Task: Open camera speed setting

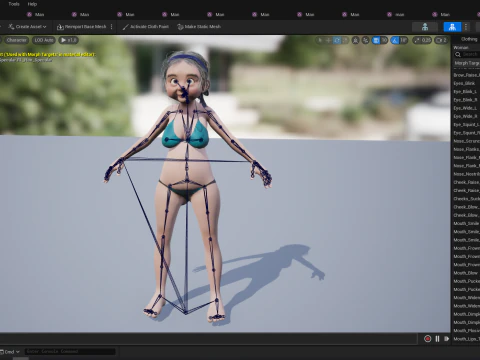Action: pos(442,40)
